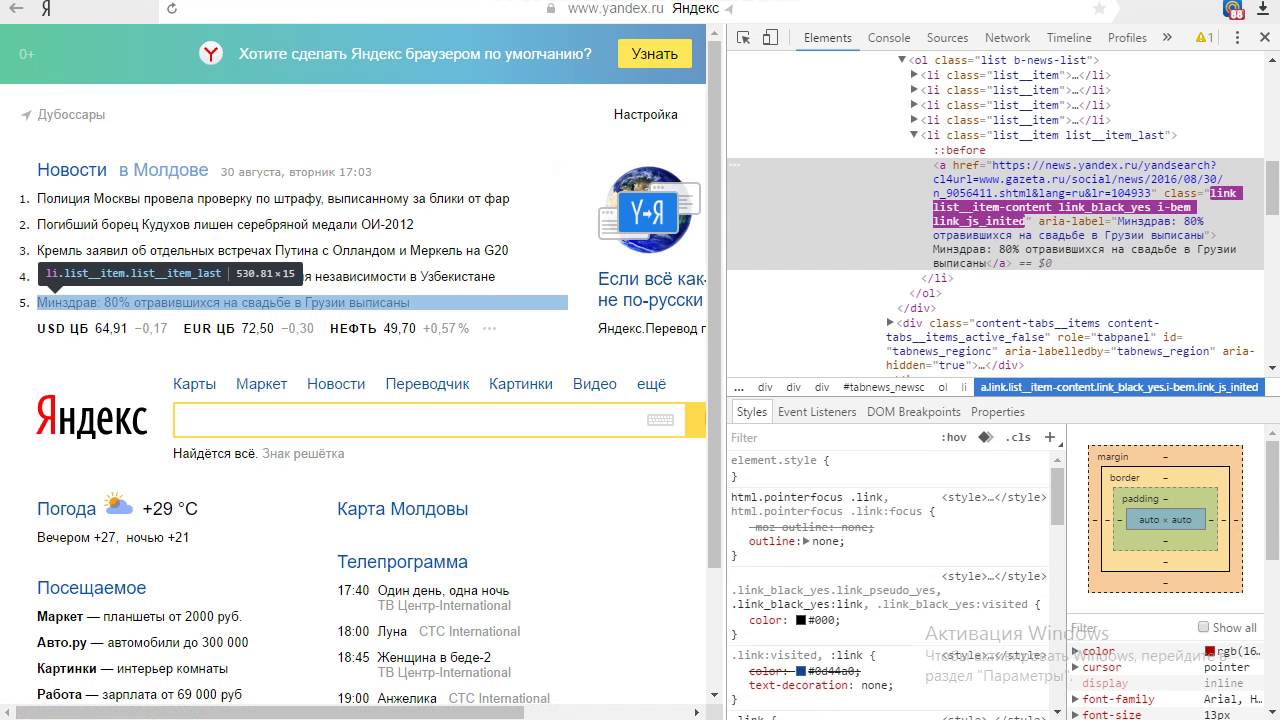Open the Кремль заявил об отдельных встречах headline
The width and height of the screenshot is (1280, 720).
pyautogui.click(x=273, y=250)
